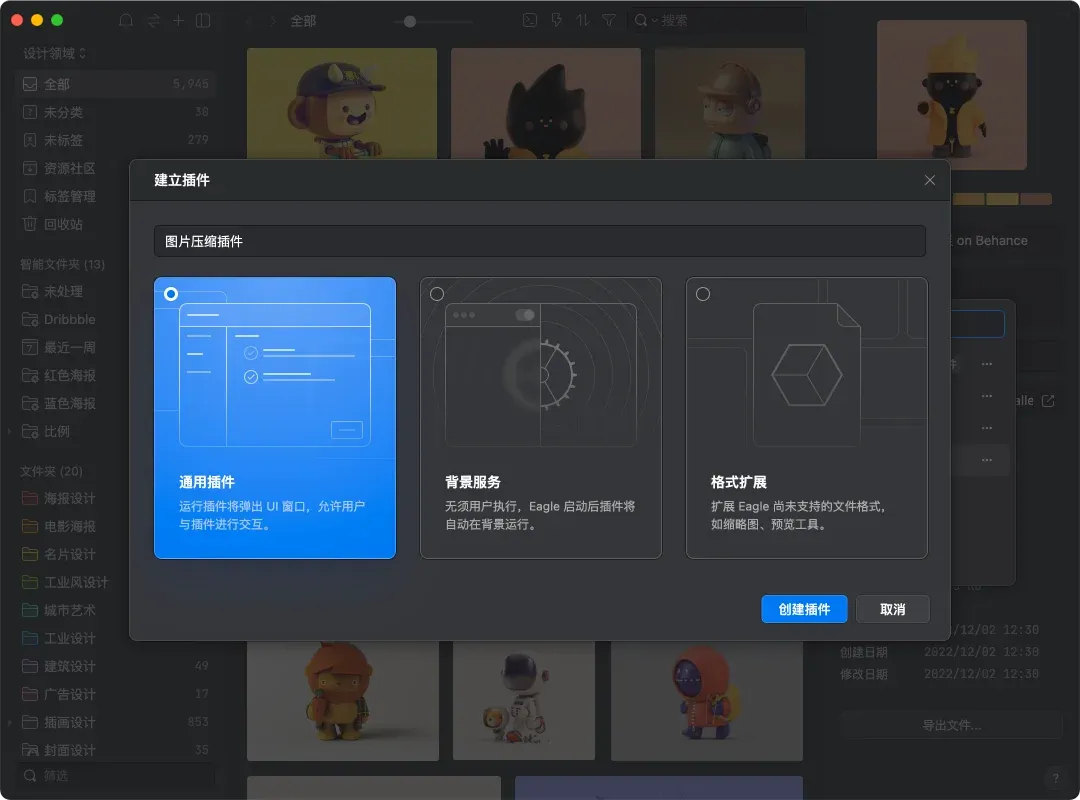Select 未标签 in the sidebar

tap(114, 140)
